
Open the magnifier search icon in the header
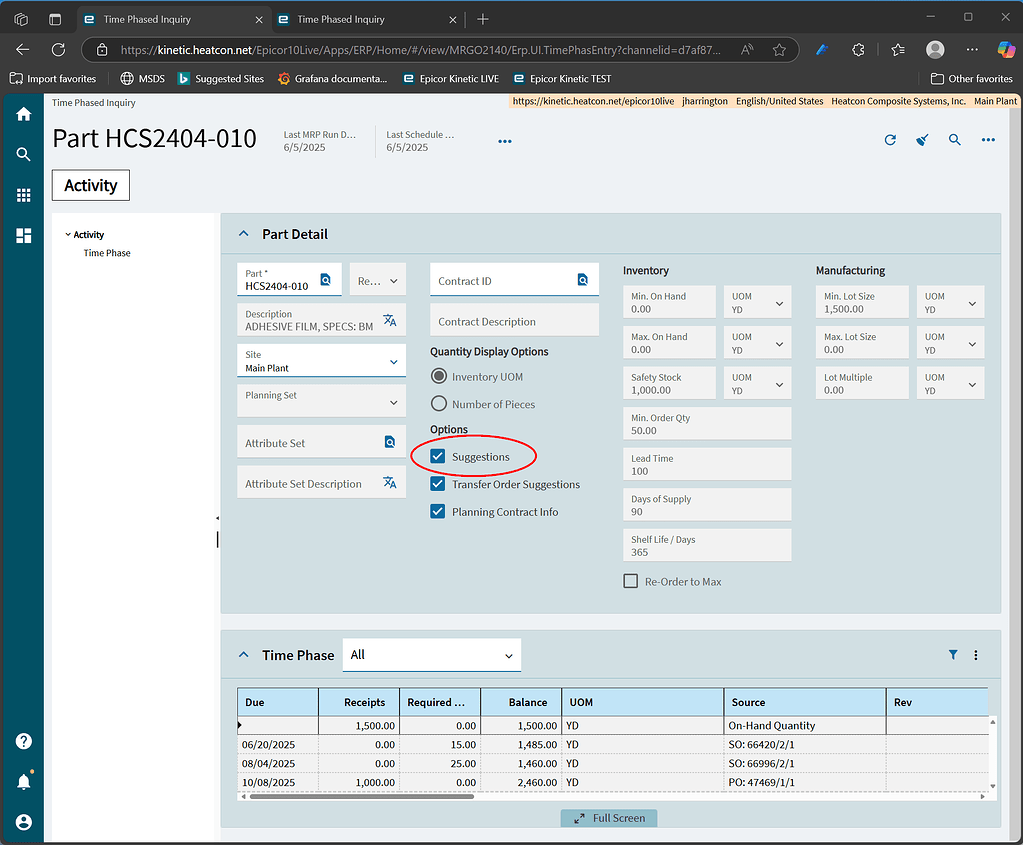pyautogui.click(x=954, y=140)
